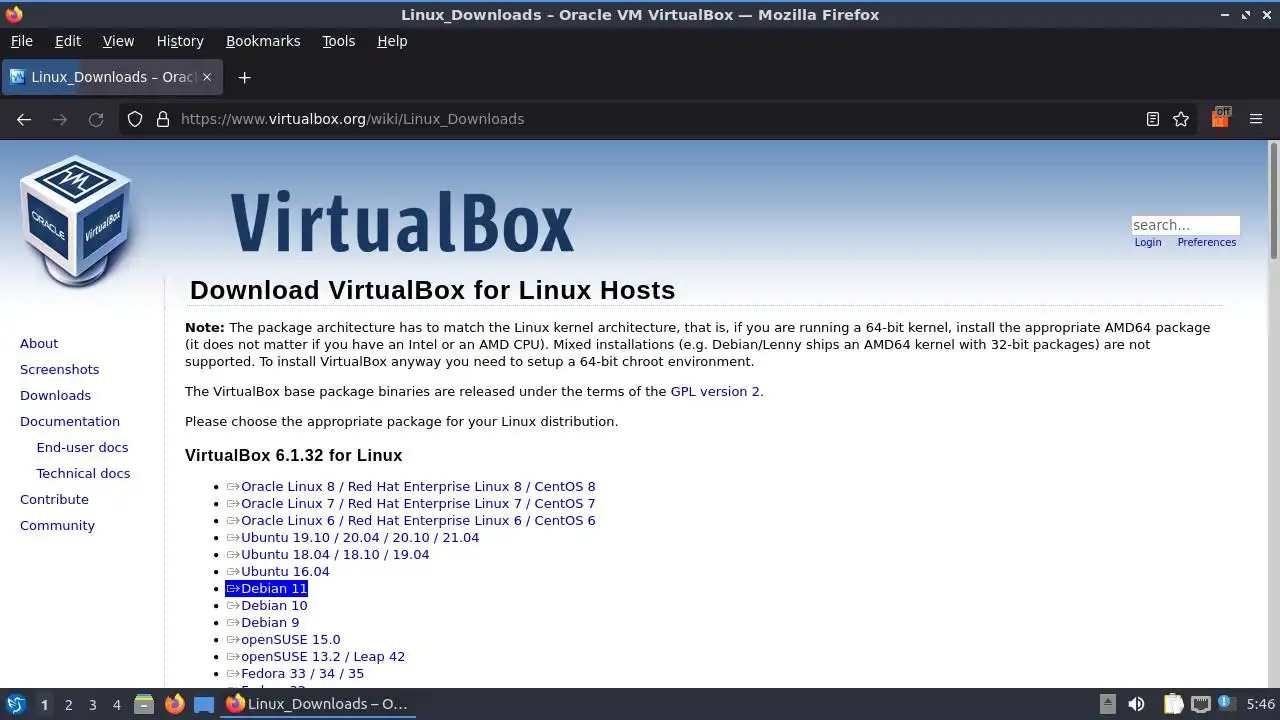This screenshot has height=720, width=1280.
Task: Open End-user docs link
Action: pyautogui.click(x=82, y=447)
